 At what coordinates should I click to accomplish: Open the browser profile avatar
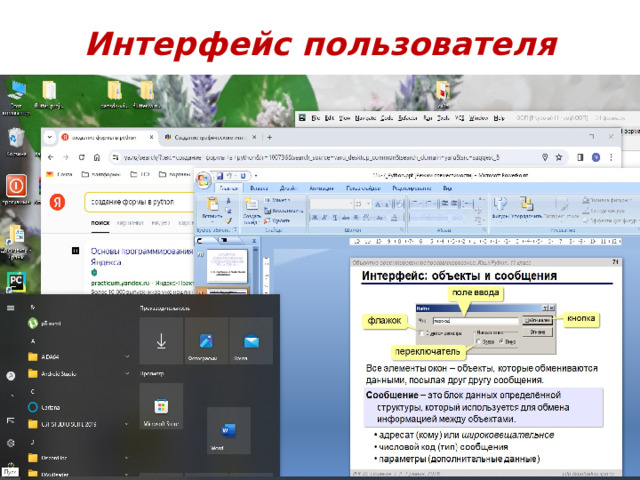596,157
